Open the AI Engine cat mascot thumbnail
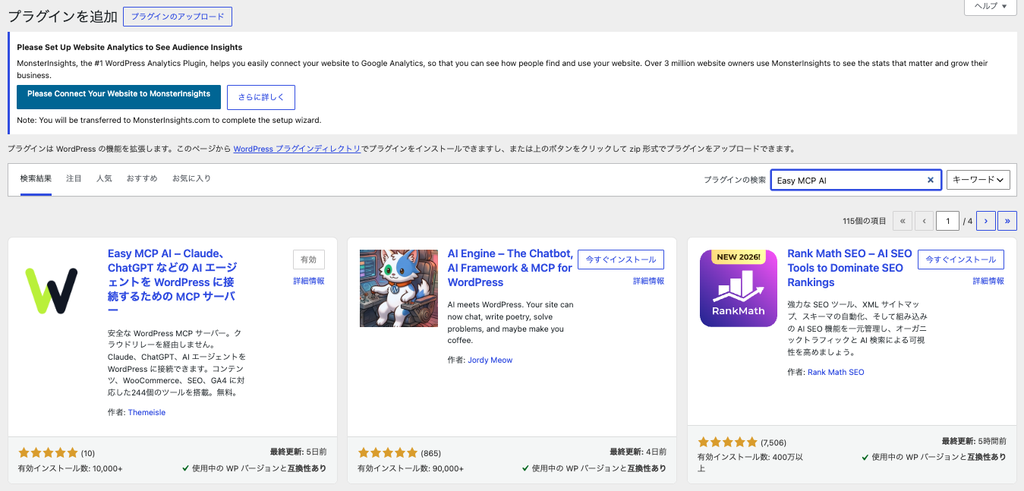The height and width of the screenshot is (491, 1024). pyautogui.click(x=398, y=288)
